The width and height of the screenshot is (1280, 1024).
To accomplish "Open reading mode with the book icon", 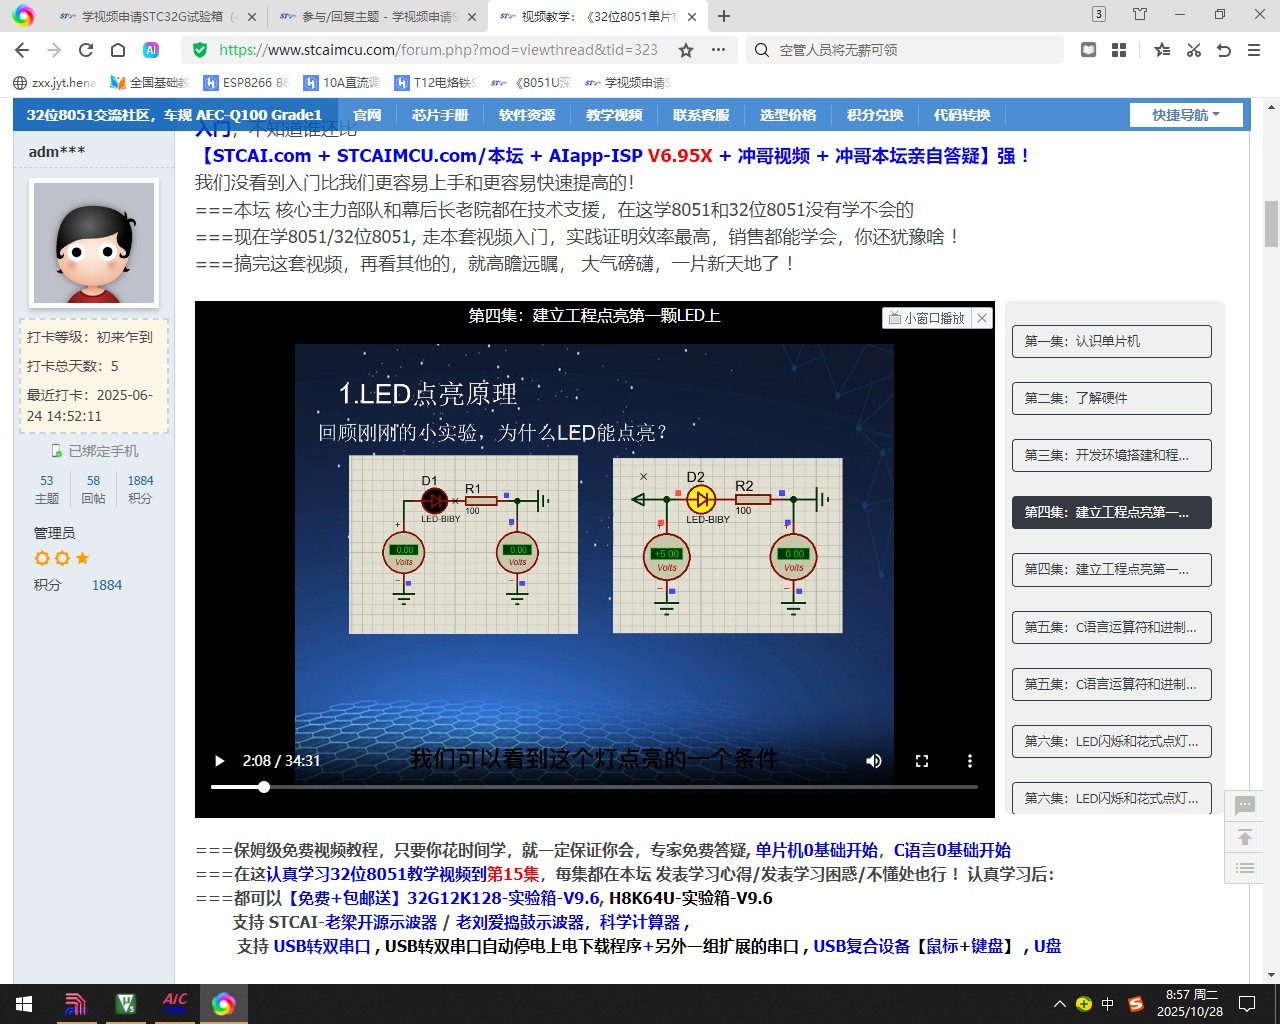I will tap(1086, 48).
